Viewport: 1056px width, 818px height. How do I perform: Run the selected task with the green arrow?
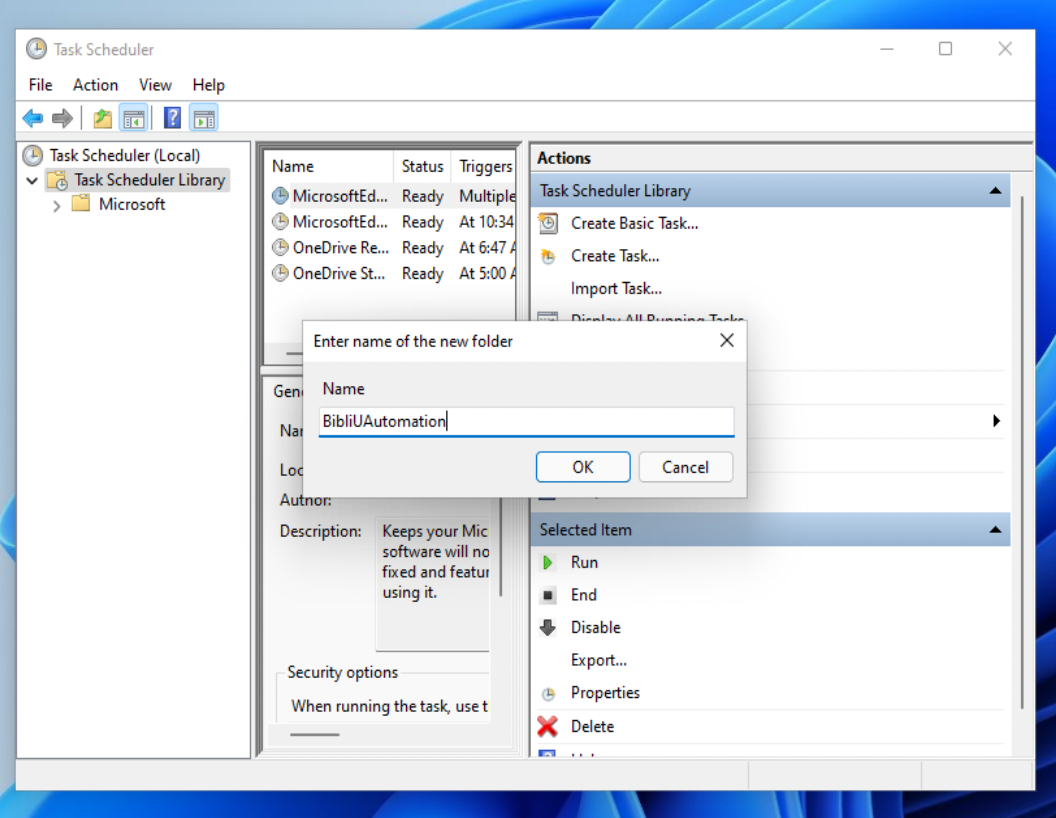click(x=548, y=563)
